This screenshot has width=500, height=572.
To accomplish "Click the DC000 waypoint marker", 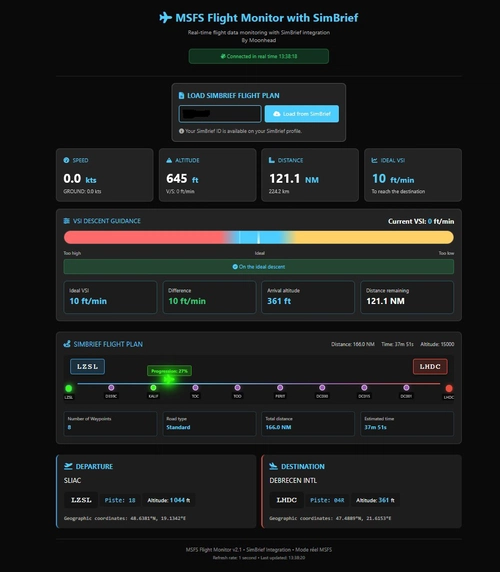I will click(322, 387).
